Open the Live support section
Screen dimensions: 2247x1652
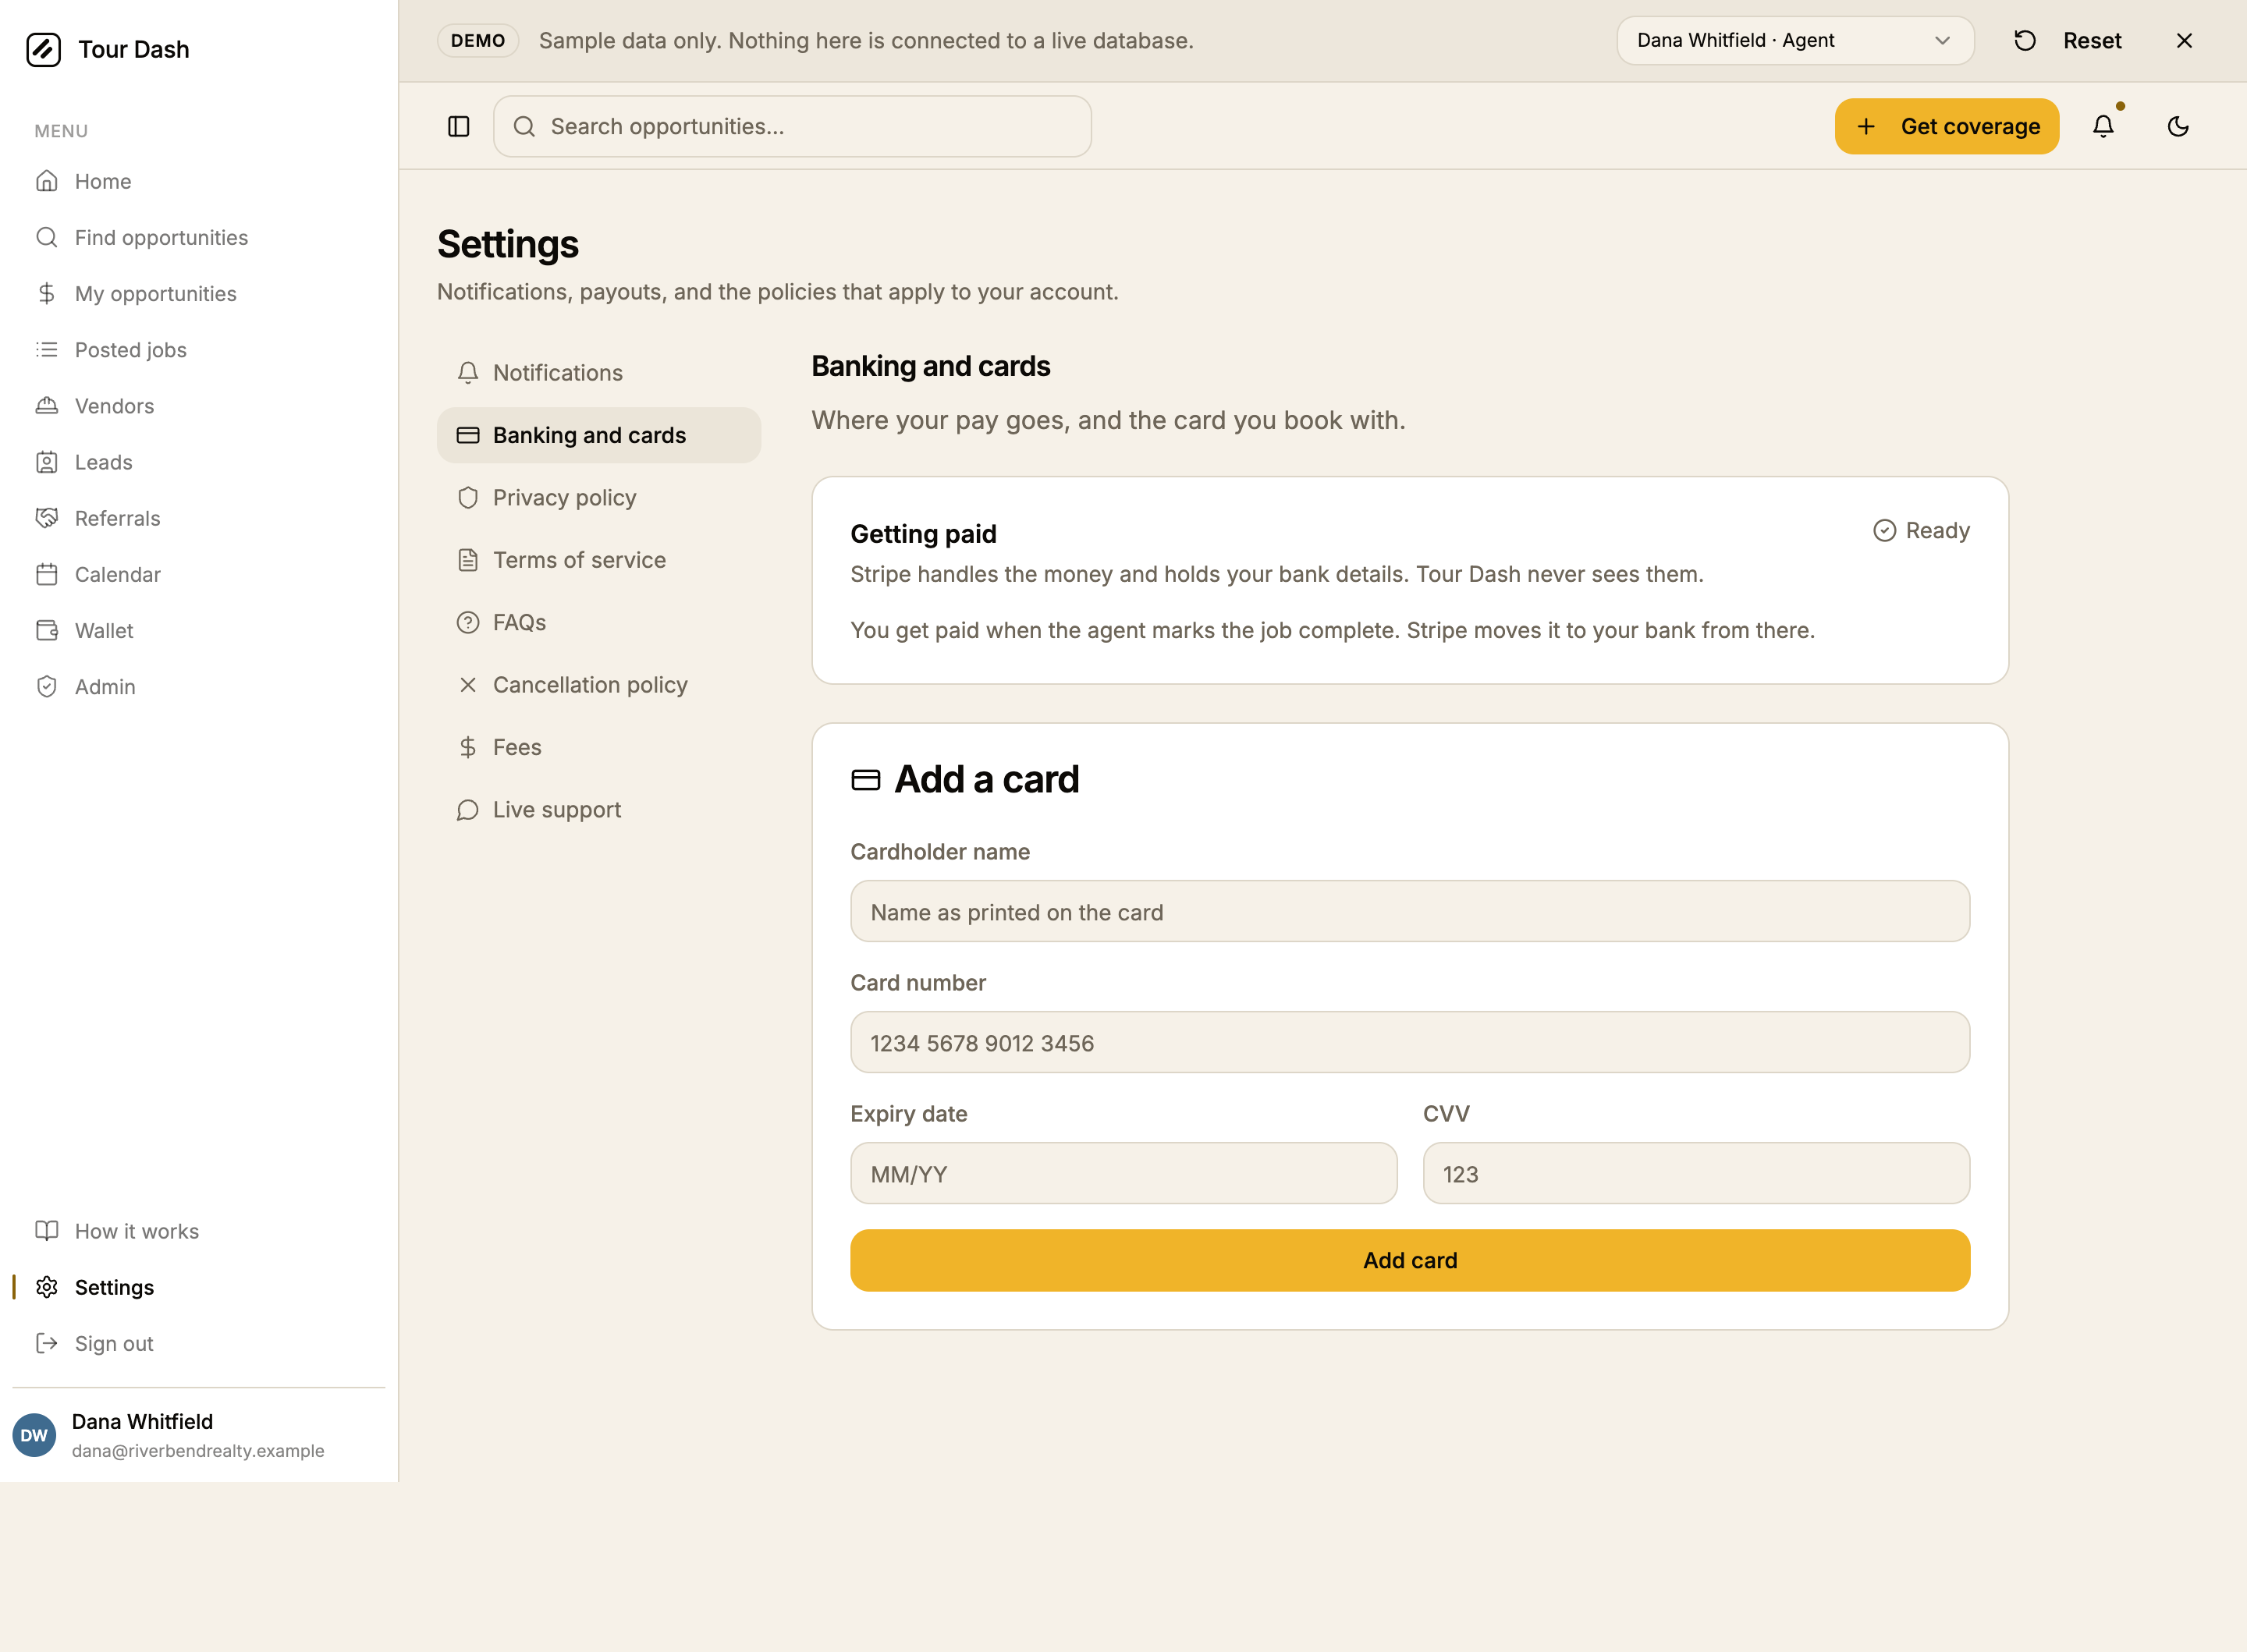tap(599, 810)
